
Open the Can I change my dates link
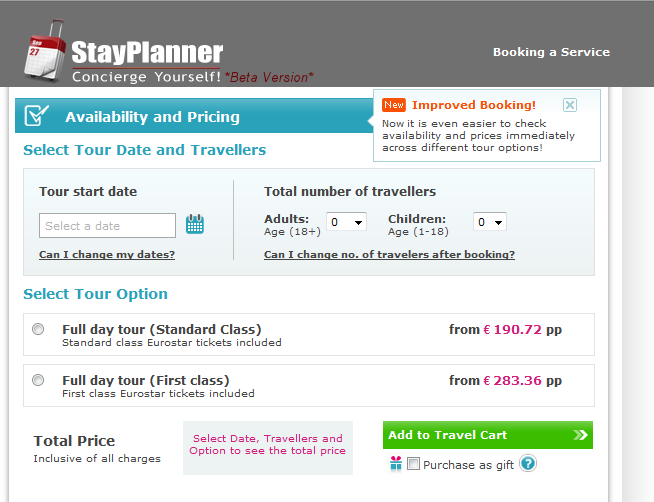107,254
